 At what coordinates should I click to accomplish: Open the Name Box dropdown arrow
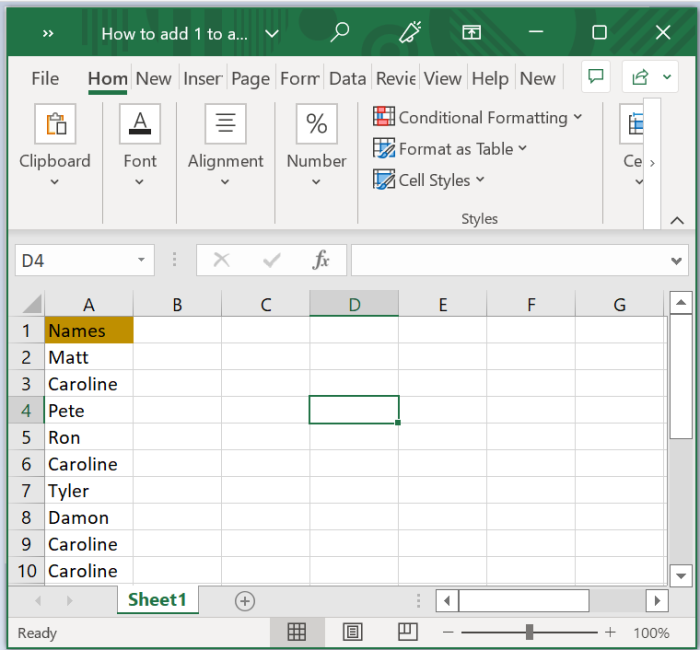point(141,259)
